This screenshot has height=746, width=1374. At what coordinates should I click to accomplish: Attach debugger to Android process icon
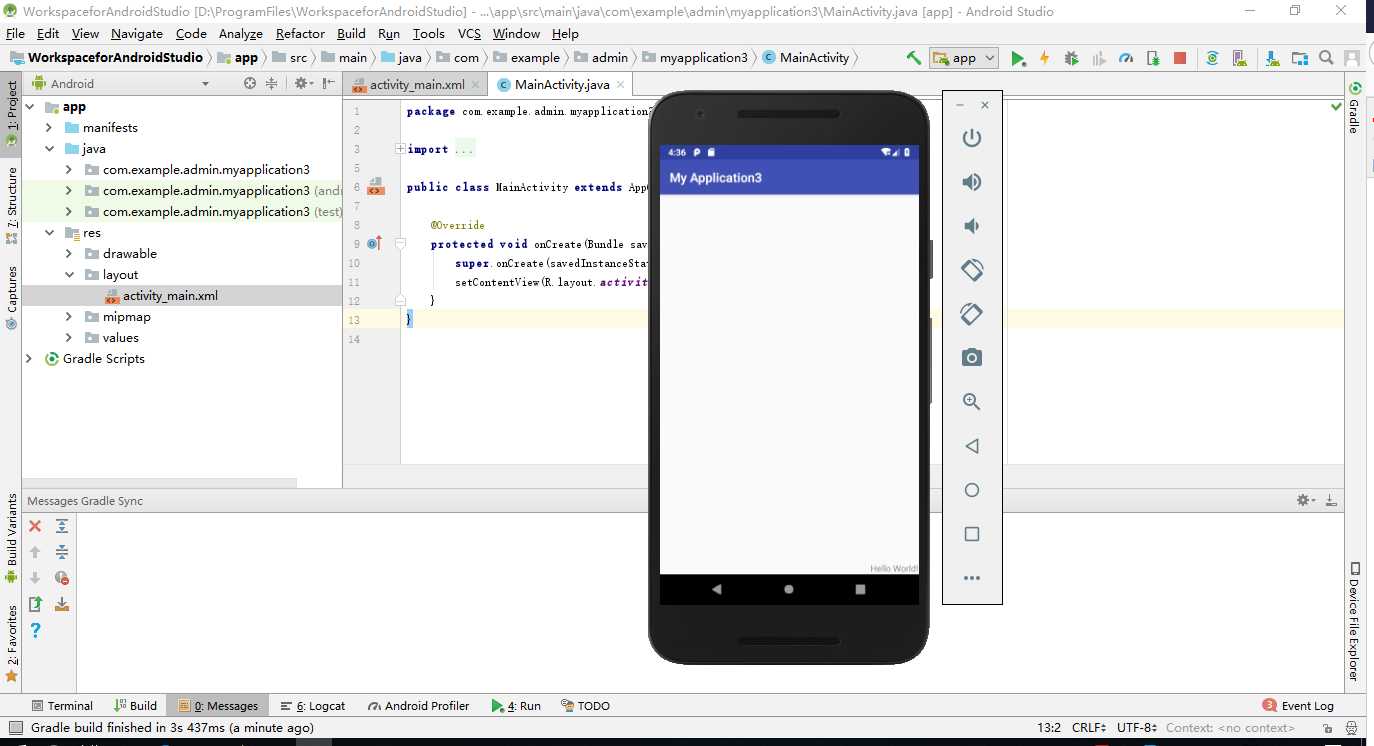[x=1153, y=58]
